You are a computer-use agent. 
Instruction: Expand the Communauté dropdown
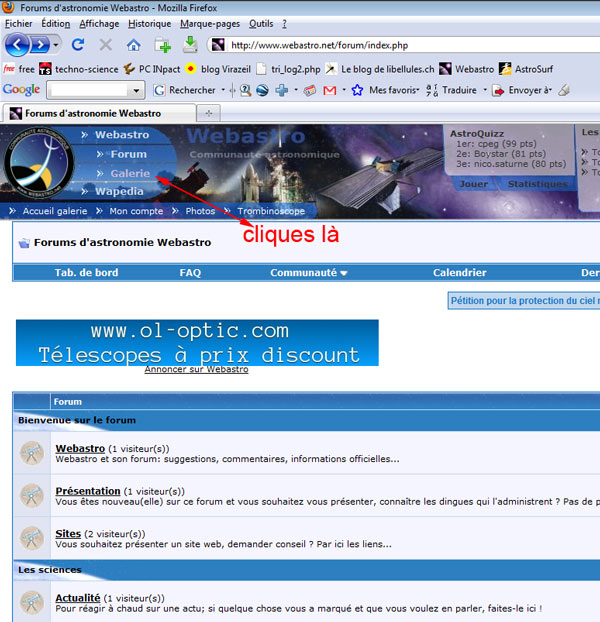tap(309, 273)
